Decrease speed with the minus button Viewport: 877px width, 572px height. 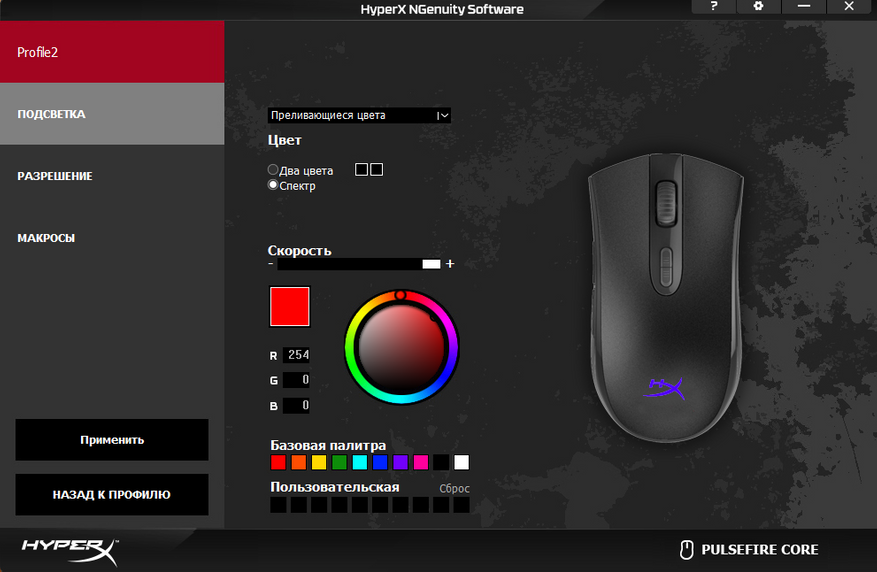tap(271, 263)
